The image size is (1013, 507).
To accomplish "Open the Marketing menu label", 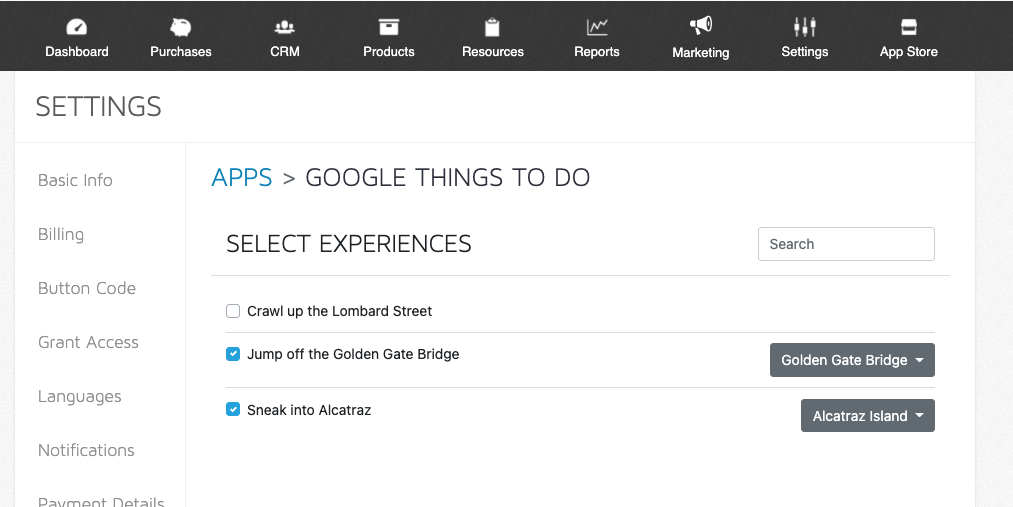I will [x=700, y=52].
